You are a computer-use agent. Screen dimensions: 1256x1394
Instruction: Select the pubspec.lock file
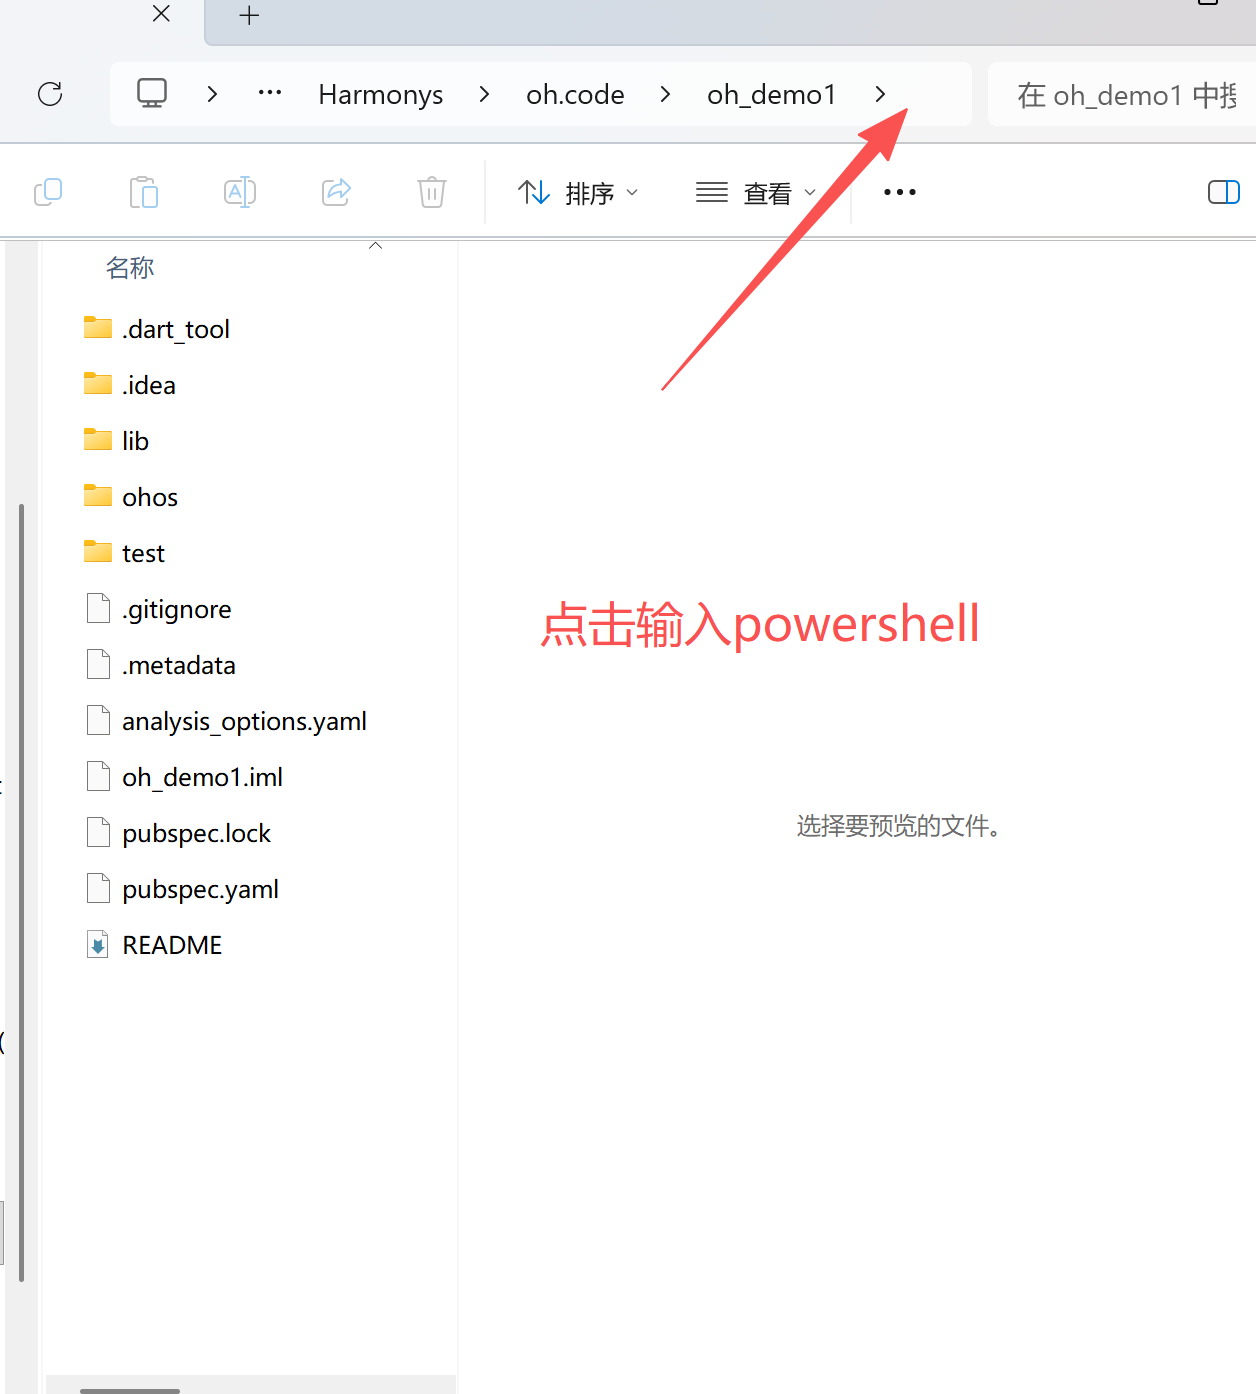click(x=196, y=833)
